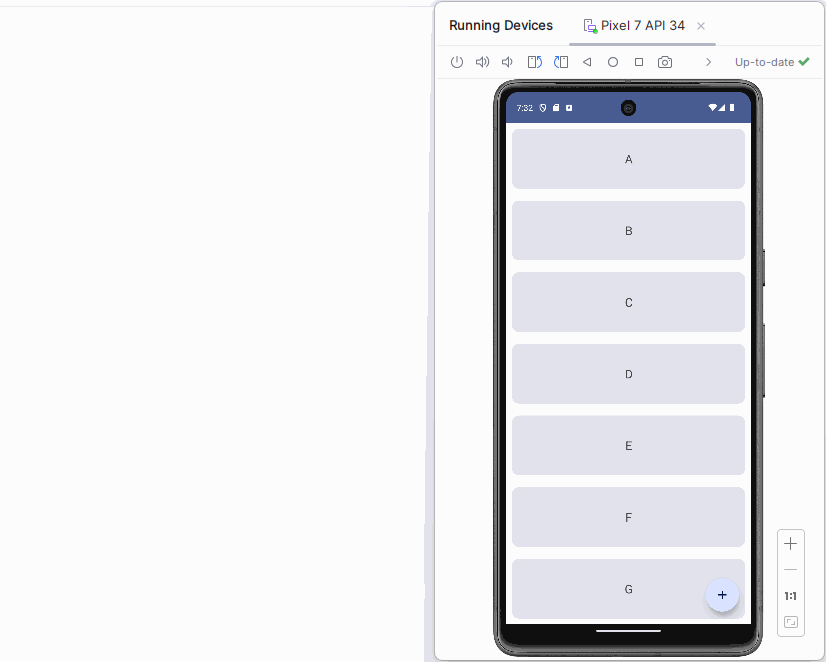
Task: Zoom in the emulator with plus control
Action: click(x=790, y=544)
